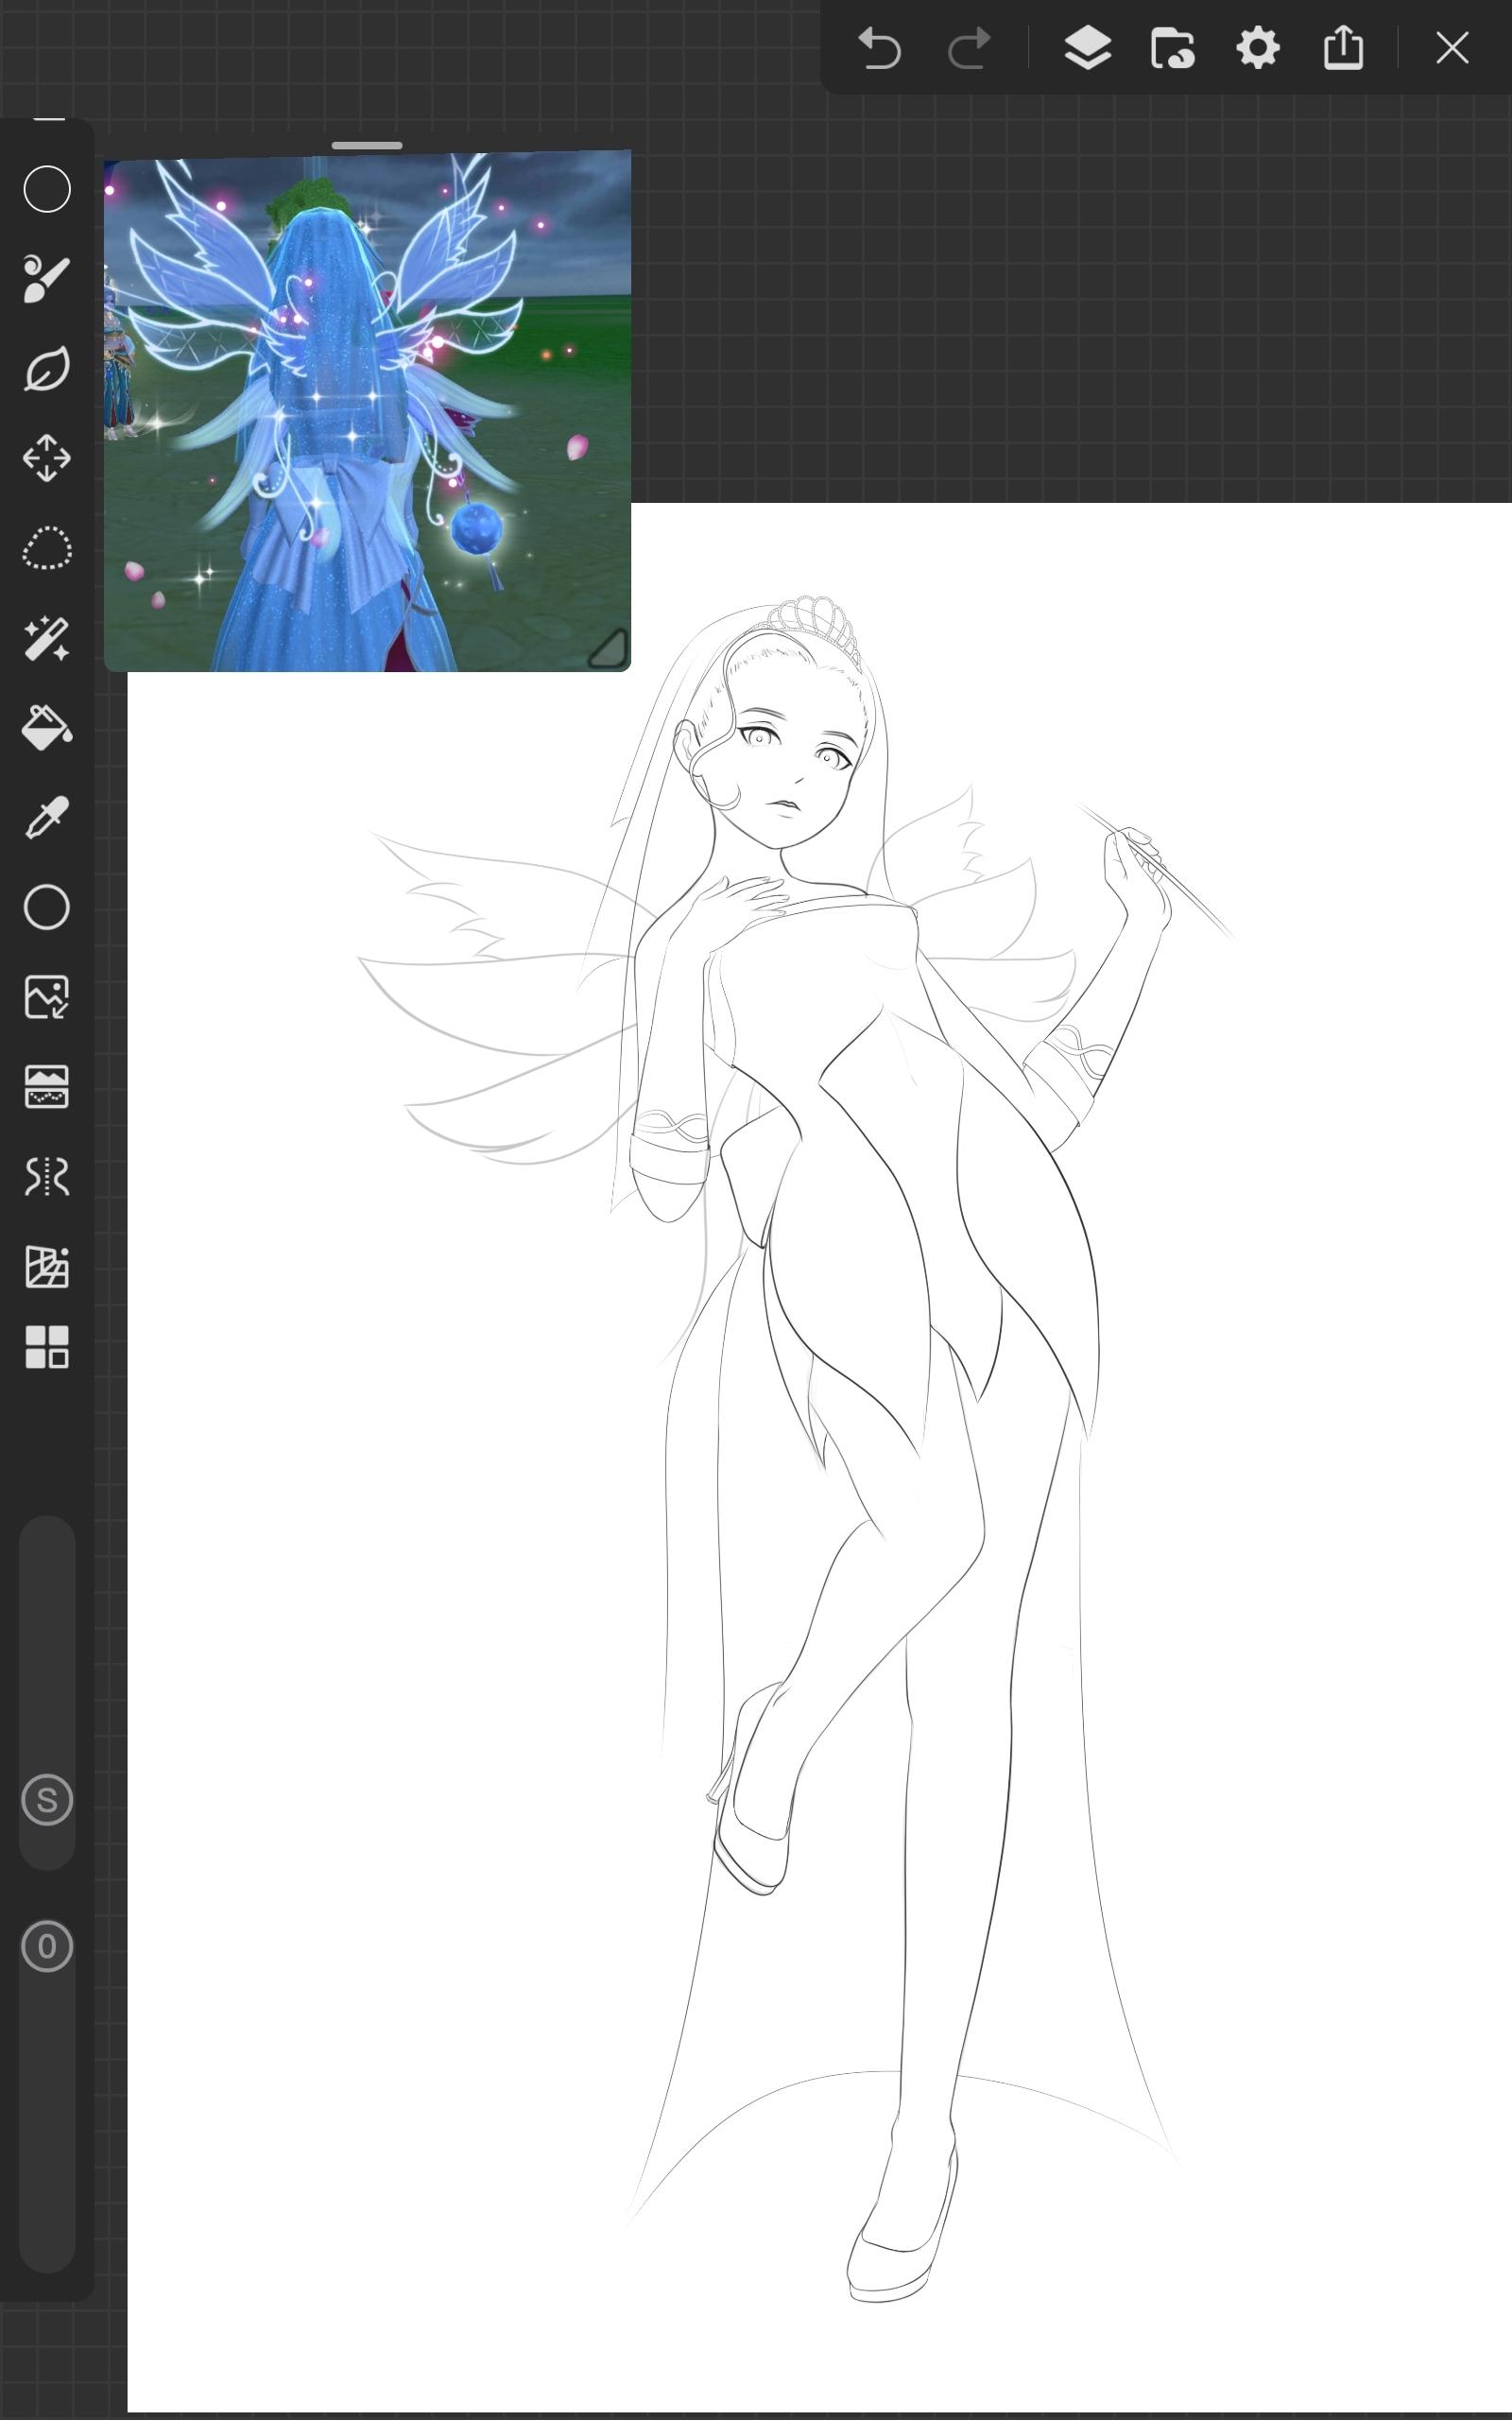
Task: Click the Opacity slider handle O
Action: tap(47, 1946)
